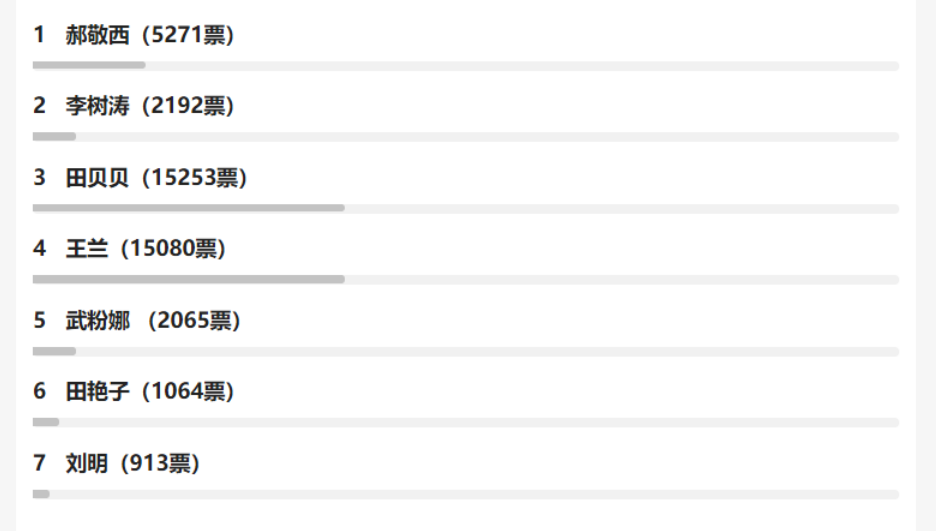Click the 5271票 vote count
936x531 pixels.
tap(189, 36)
